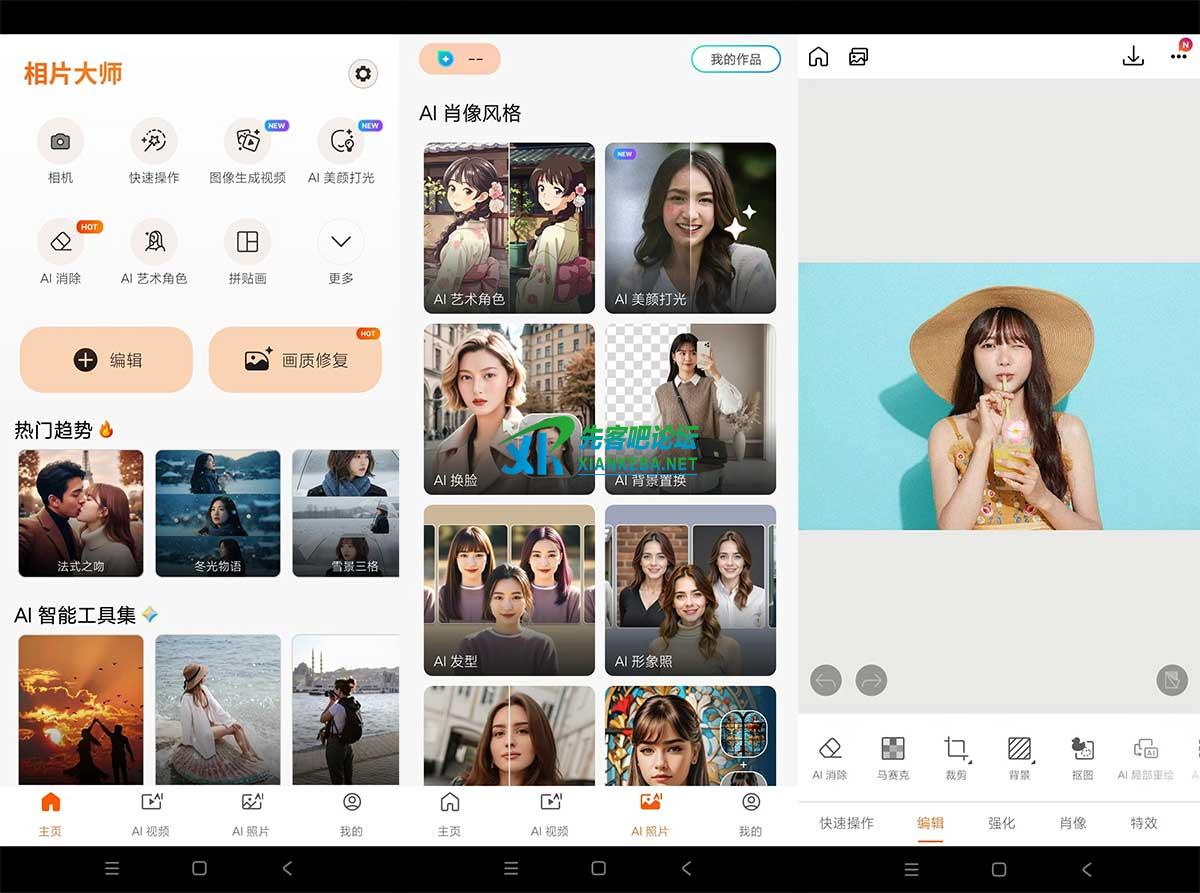1200x893 pixels.
Task: Open 我的作品 button
Action: pos(736,59)
